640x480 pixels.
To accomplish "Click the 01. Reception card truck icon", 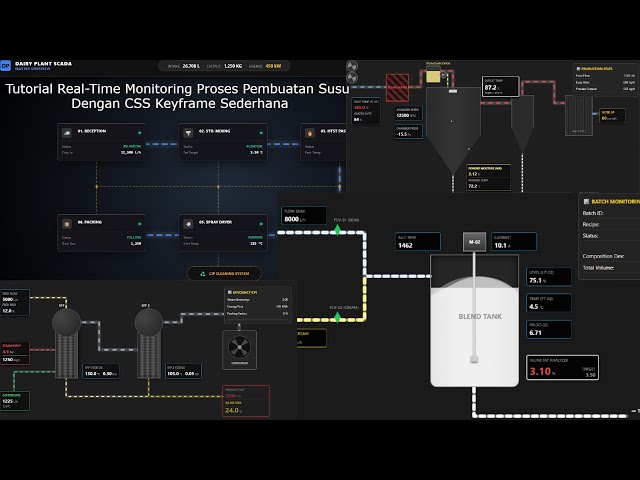I will [x=67, y=132].
